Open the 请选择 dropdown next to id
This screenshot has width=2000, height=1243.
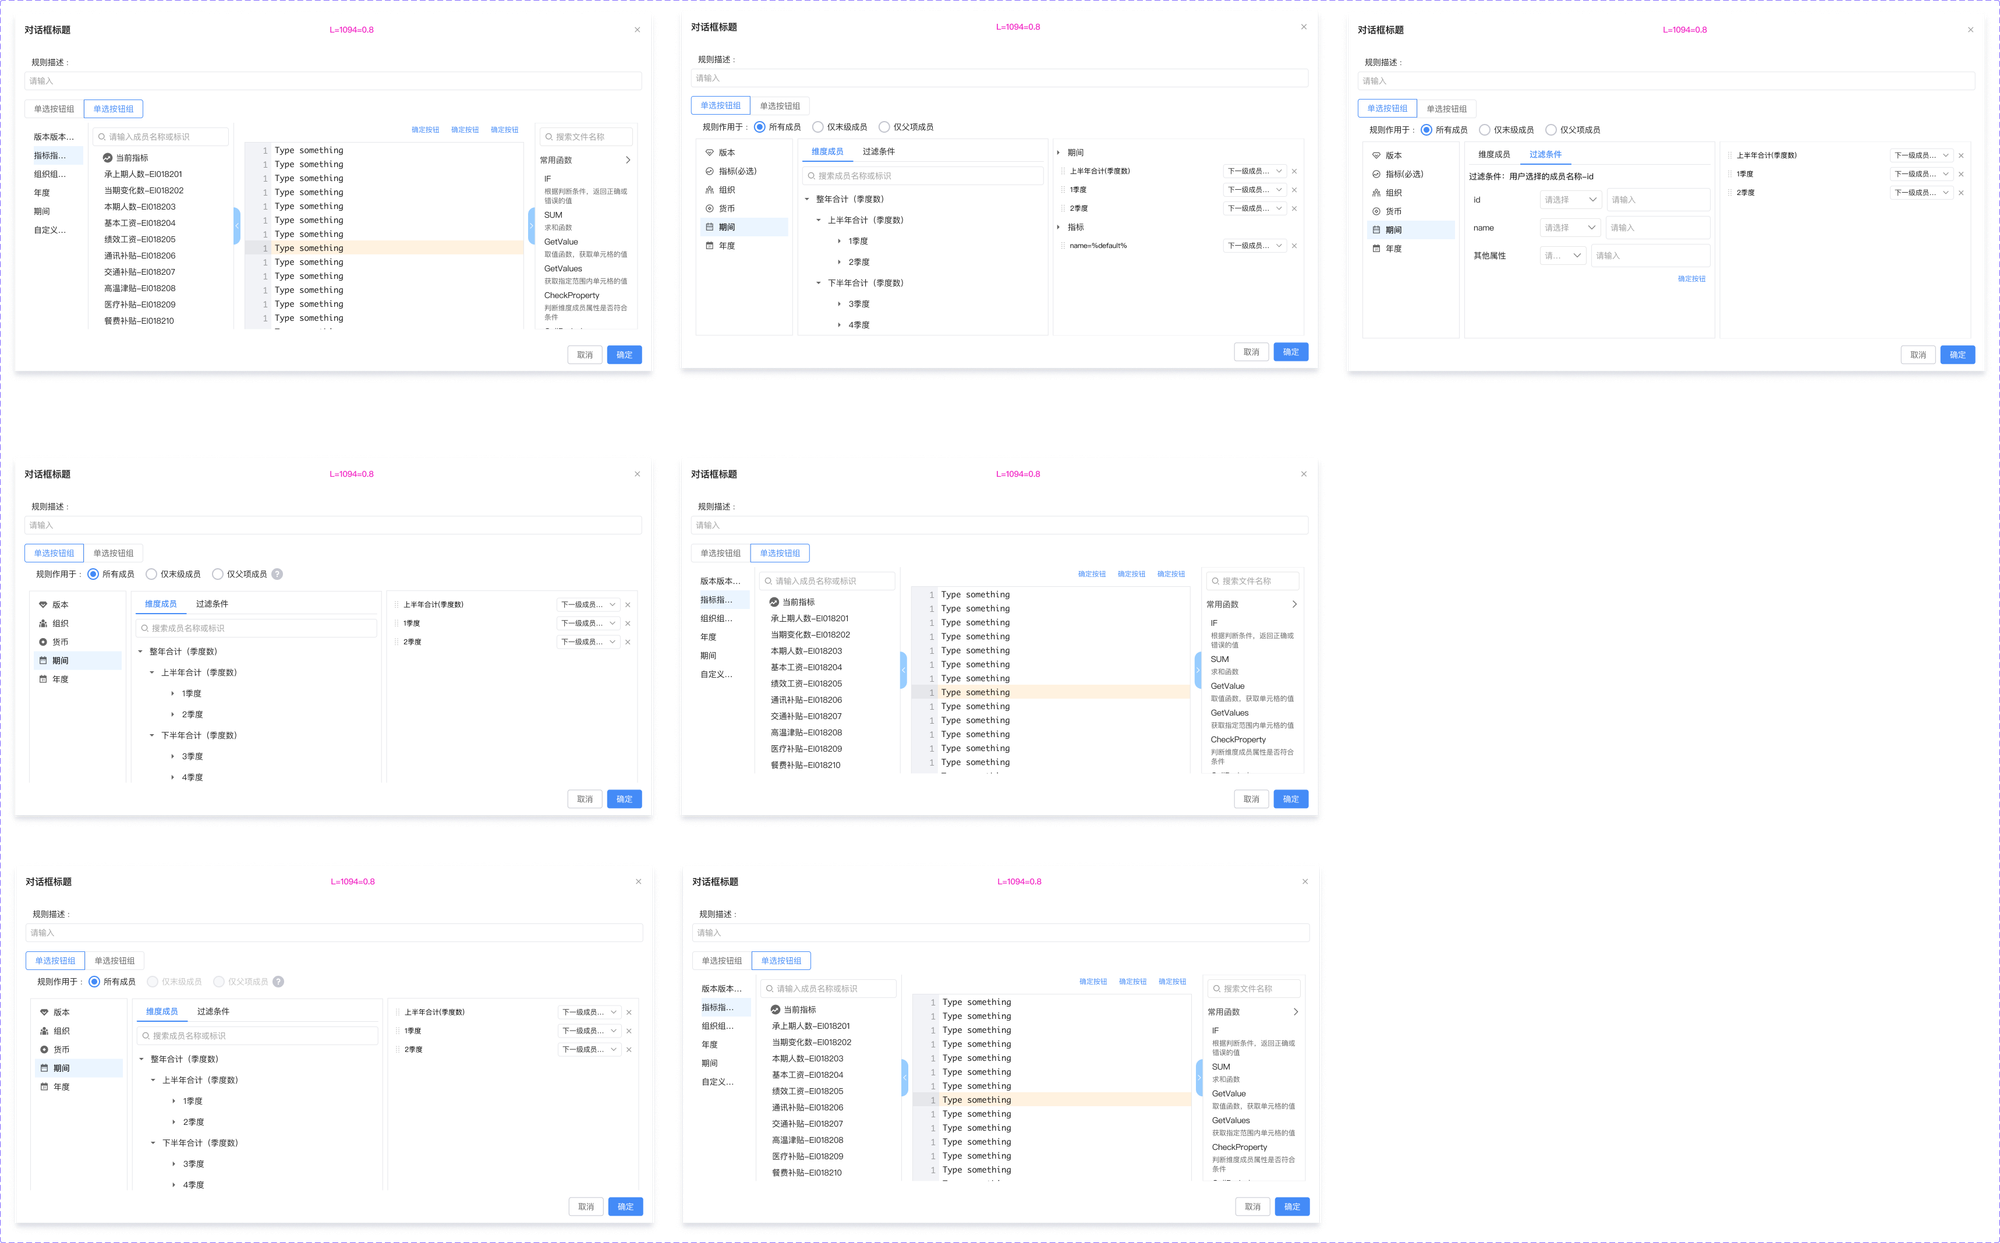tap(1570, 200)
